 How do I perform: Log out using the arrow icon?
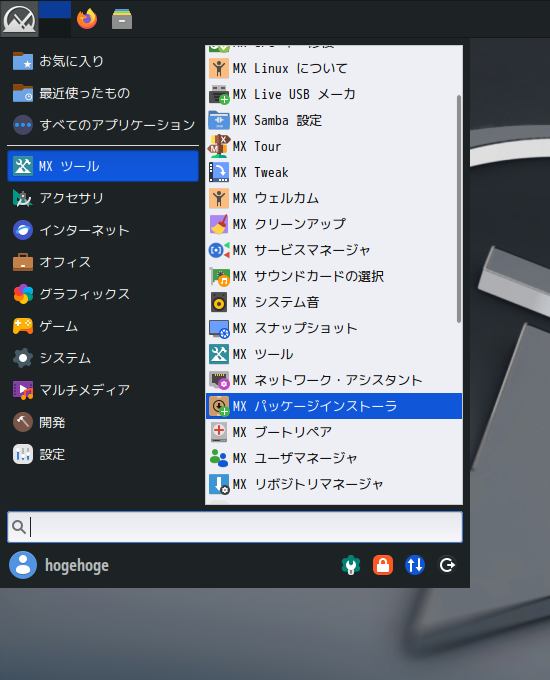447,565
